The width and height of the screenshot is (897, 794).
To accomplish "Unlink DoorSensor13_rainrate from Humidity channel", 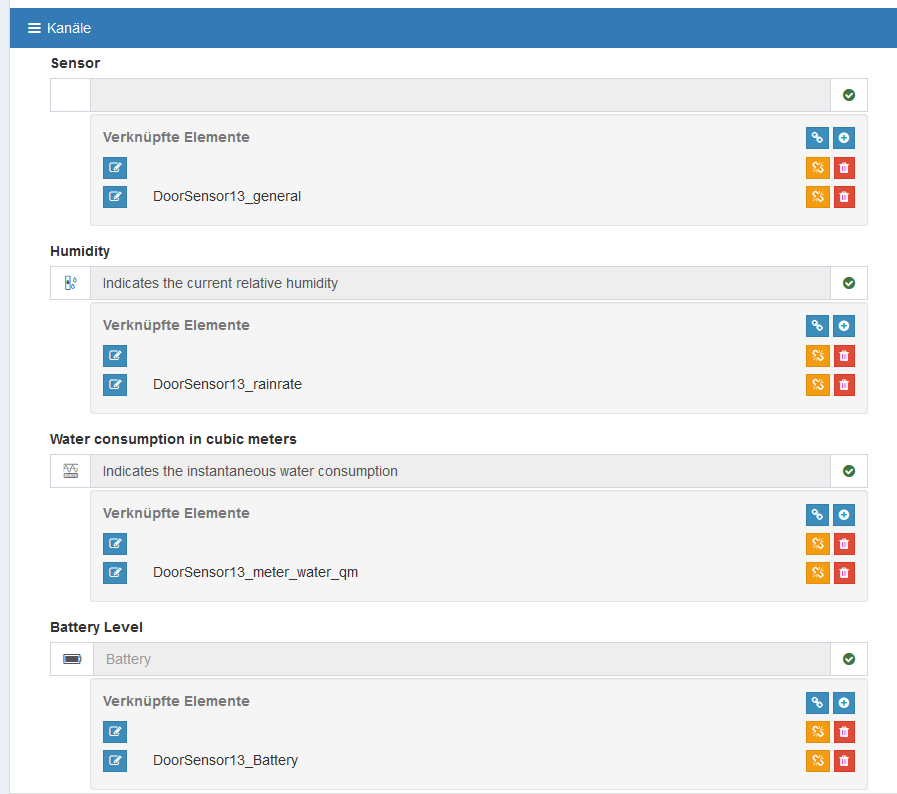I will [818, 385].
